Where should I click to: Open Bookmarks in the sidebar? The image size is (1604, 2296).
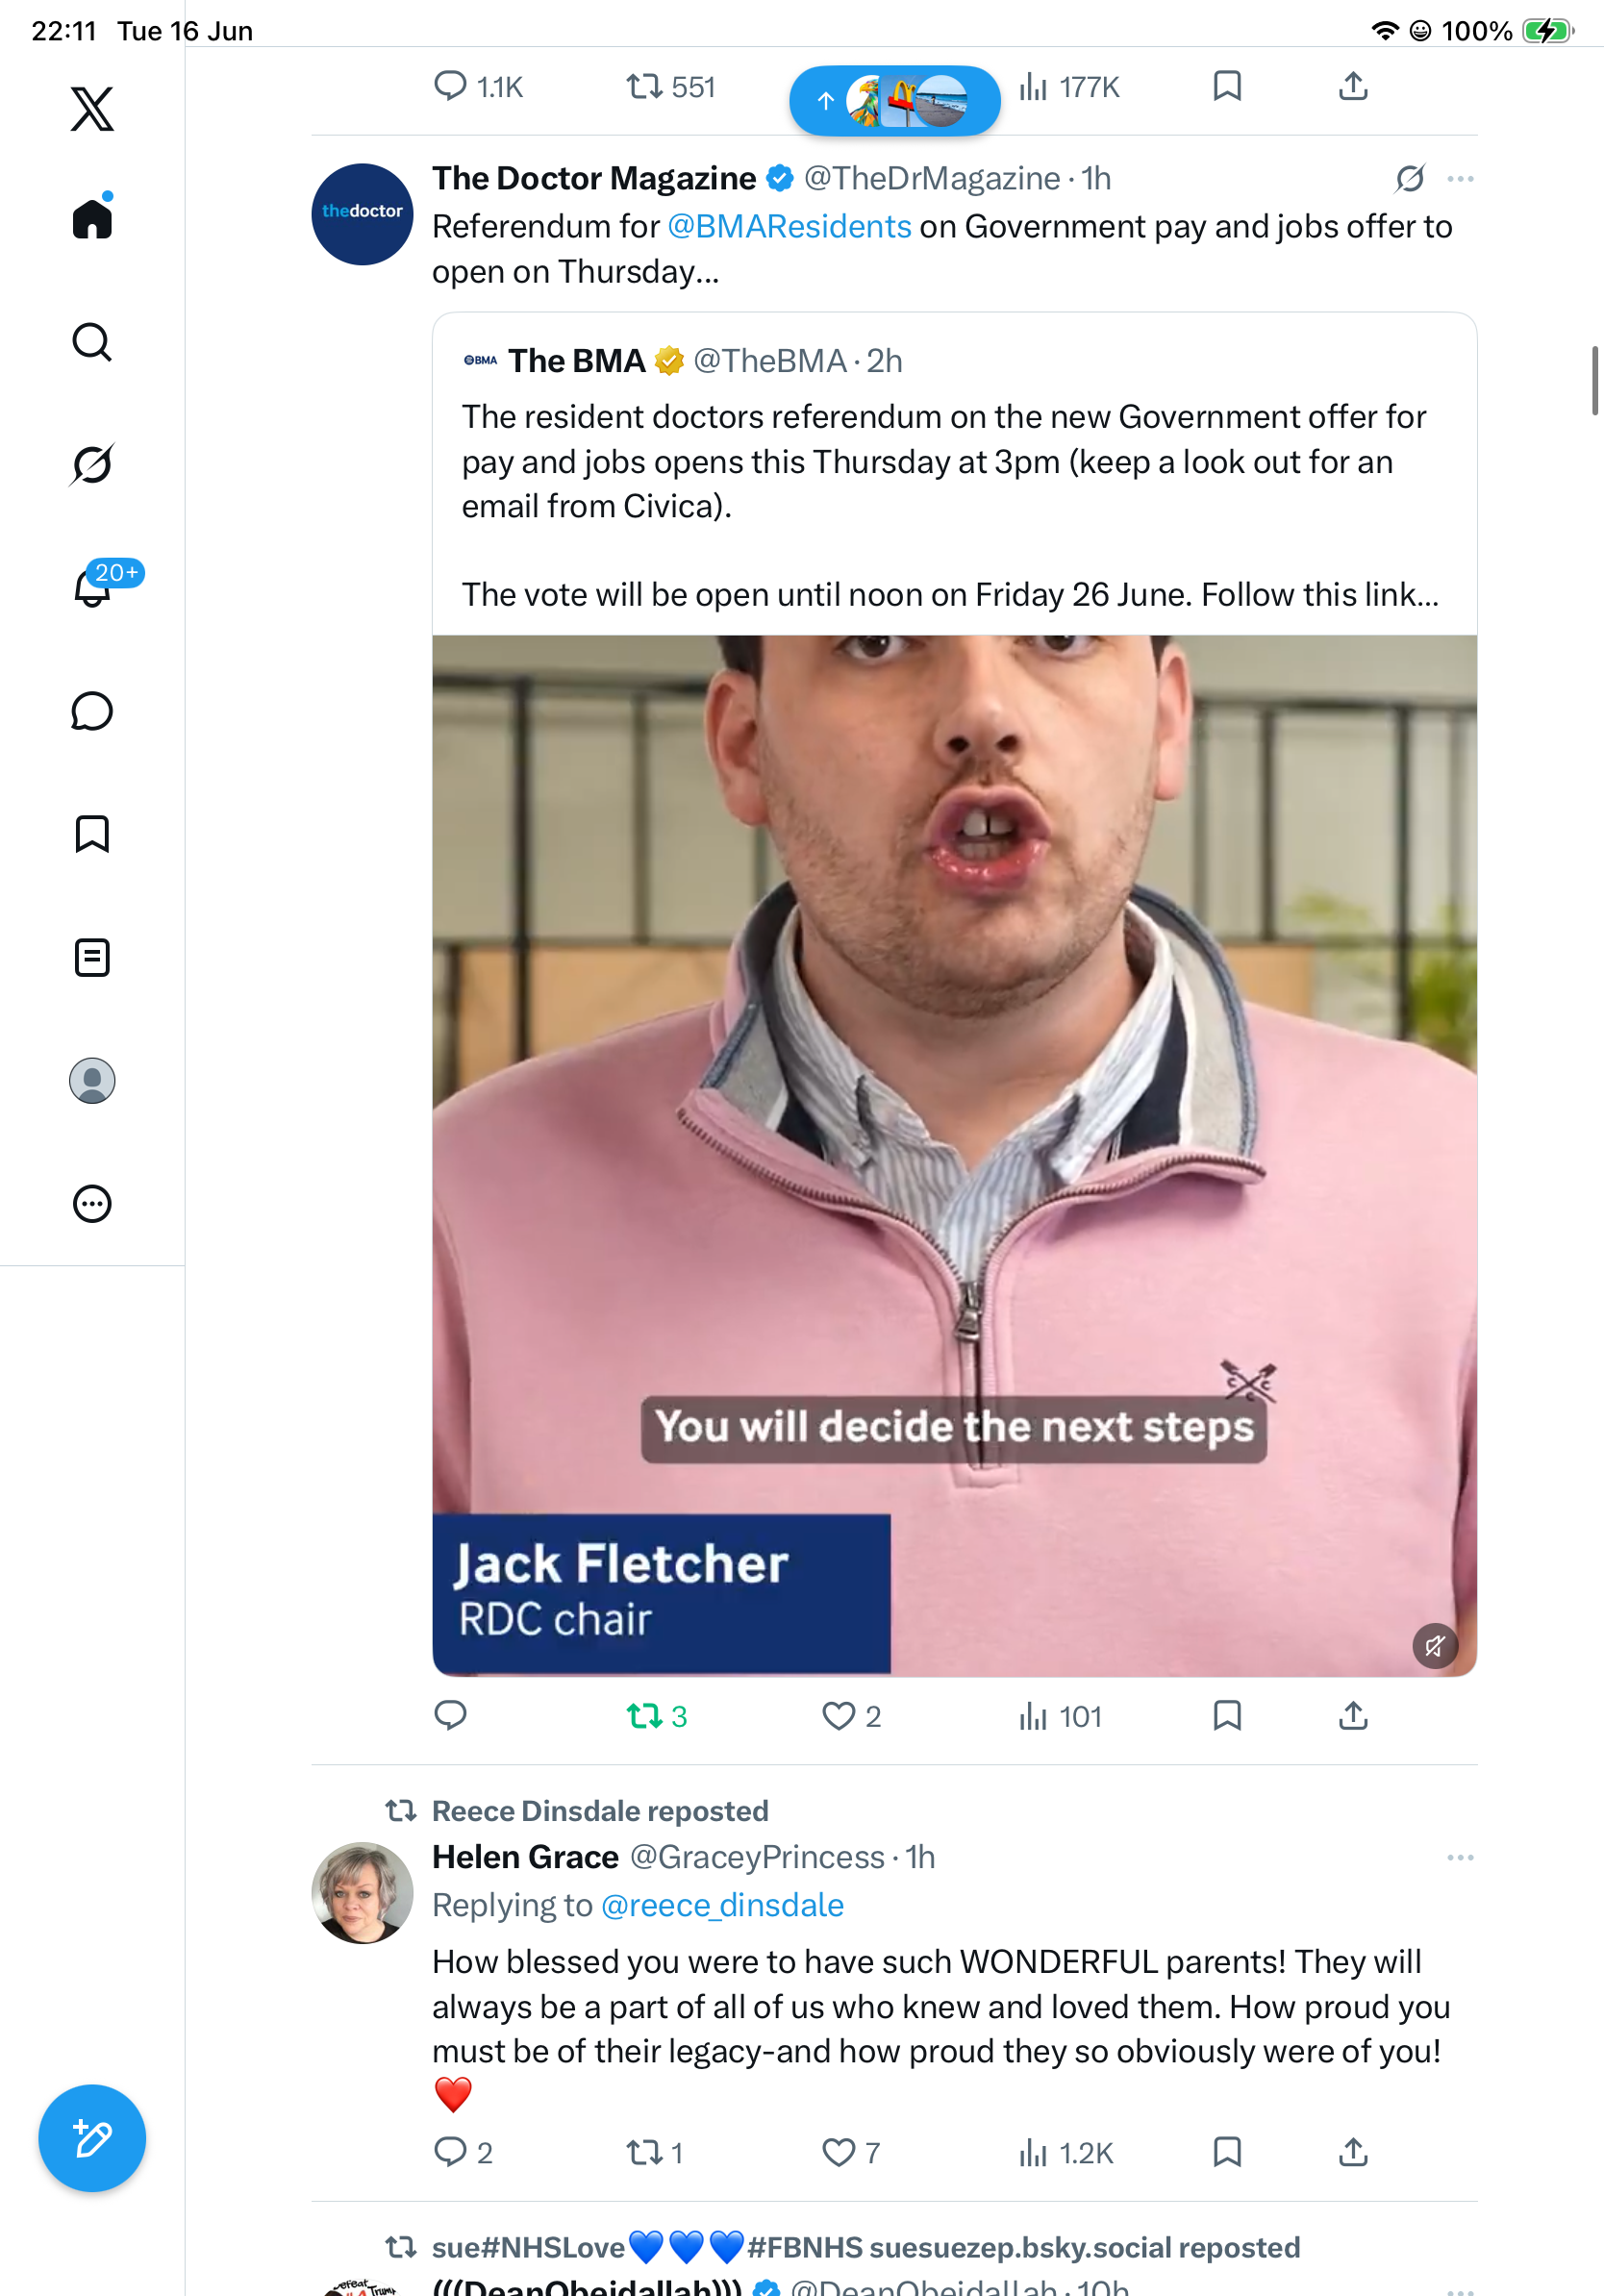pos(92,834)
